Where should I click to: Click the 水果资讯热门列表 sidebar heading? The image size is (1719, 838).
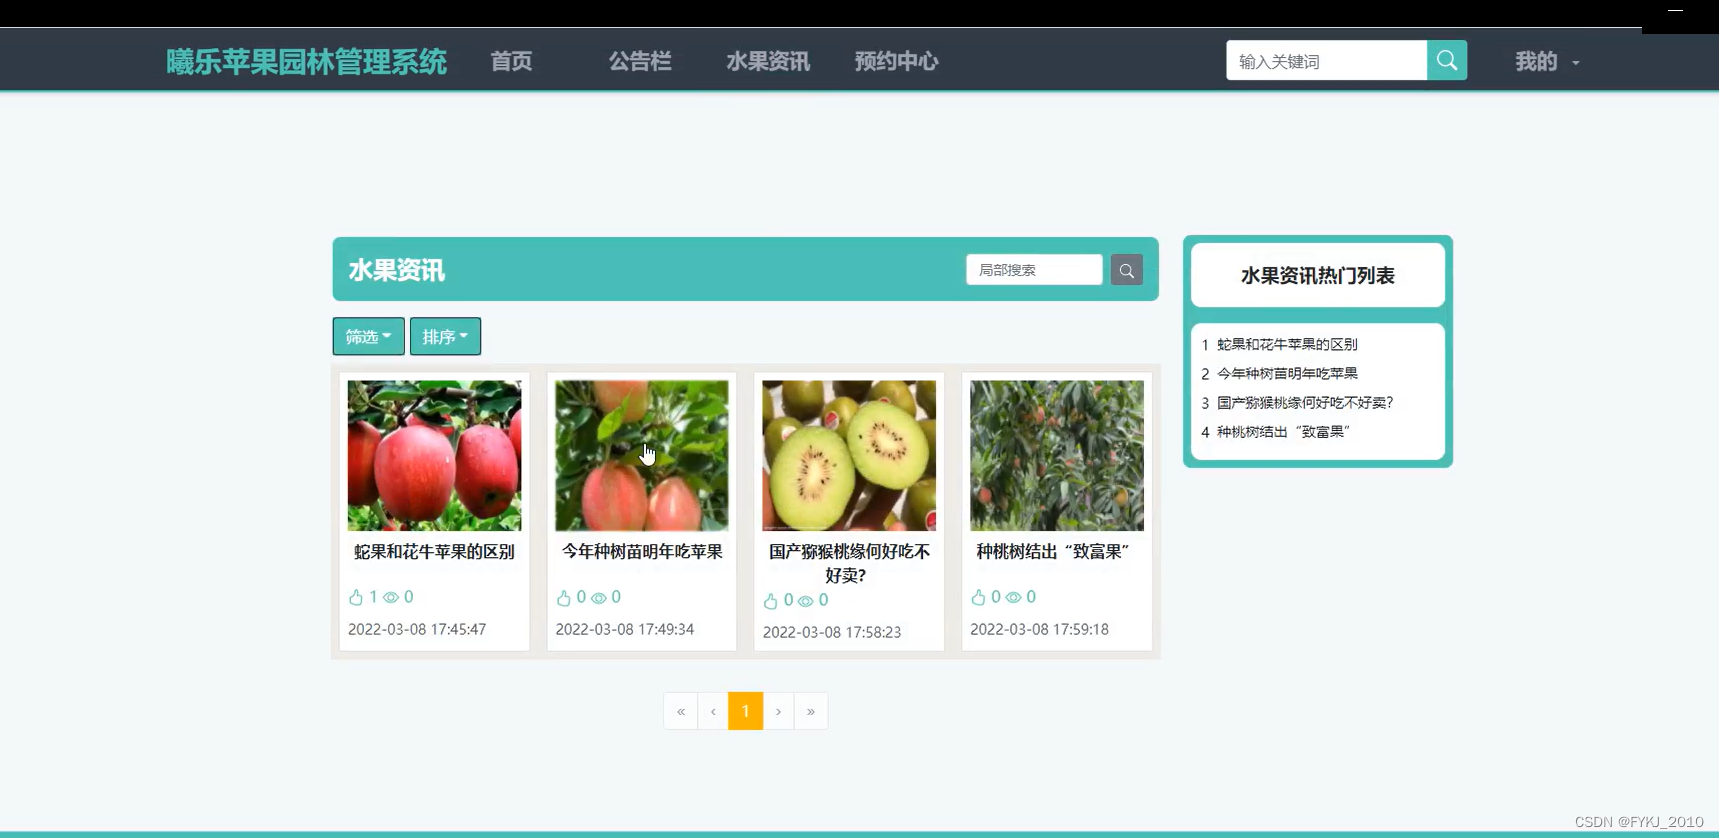tap(1317, 275)
